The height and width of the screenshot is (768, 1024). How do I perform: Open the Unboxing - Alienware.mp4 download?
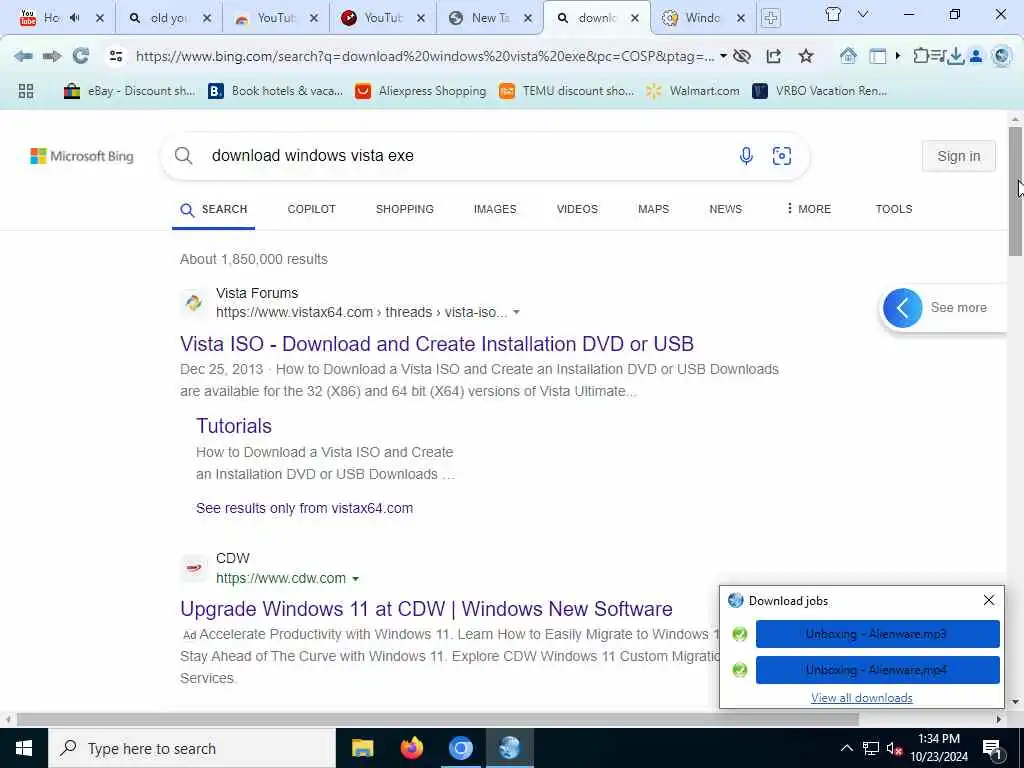pyautogui.click(x=877, y=670)
